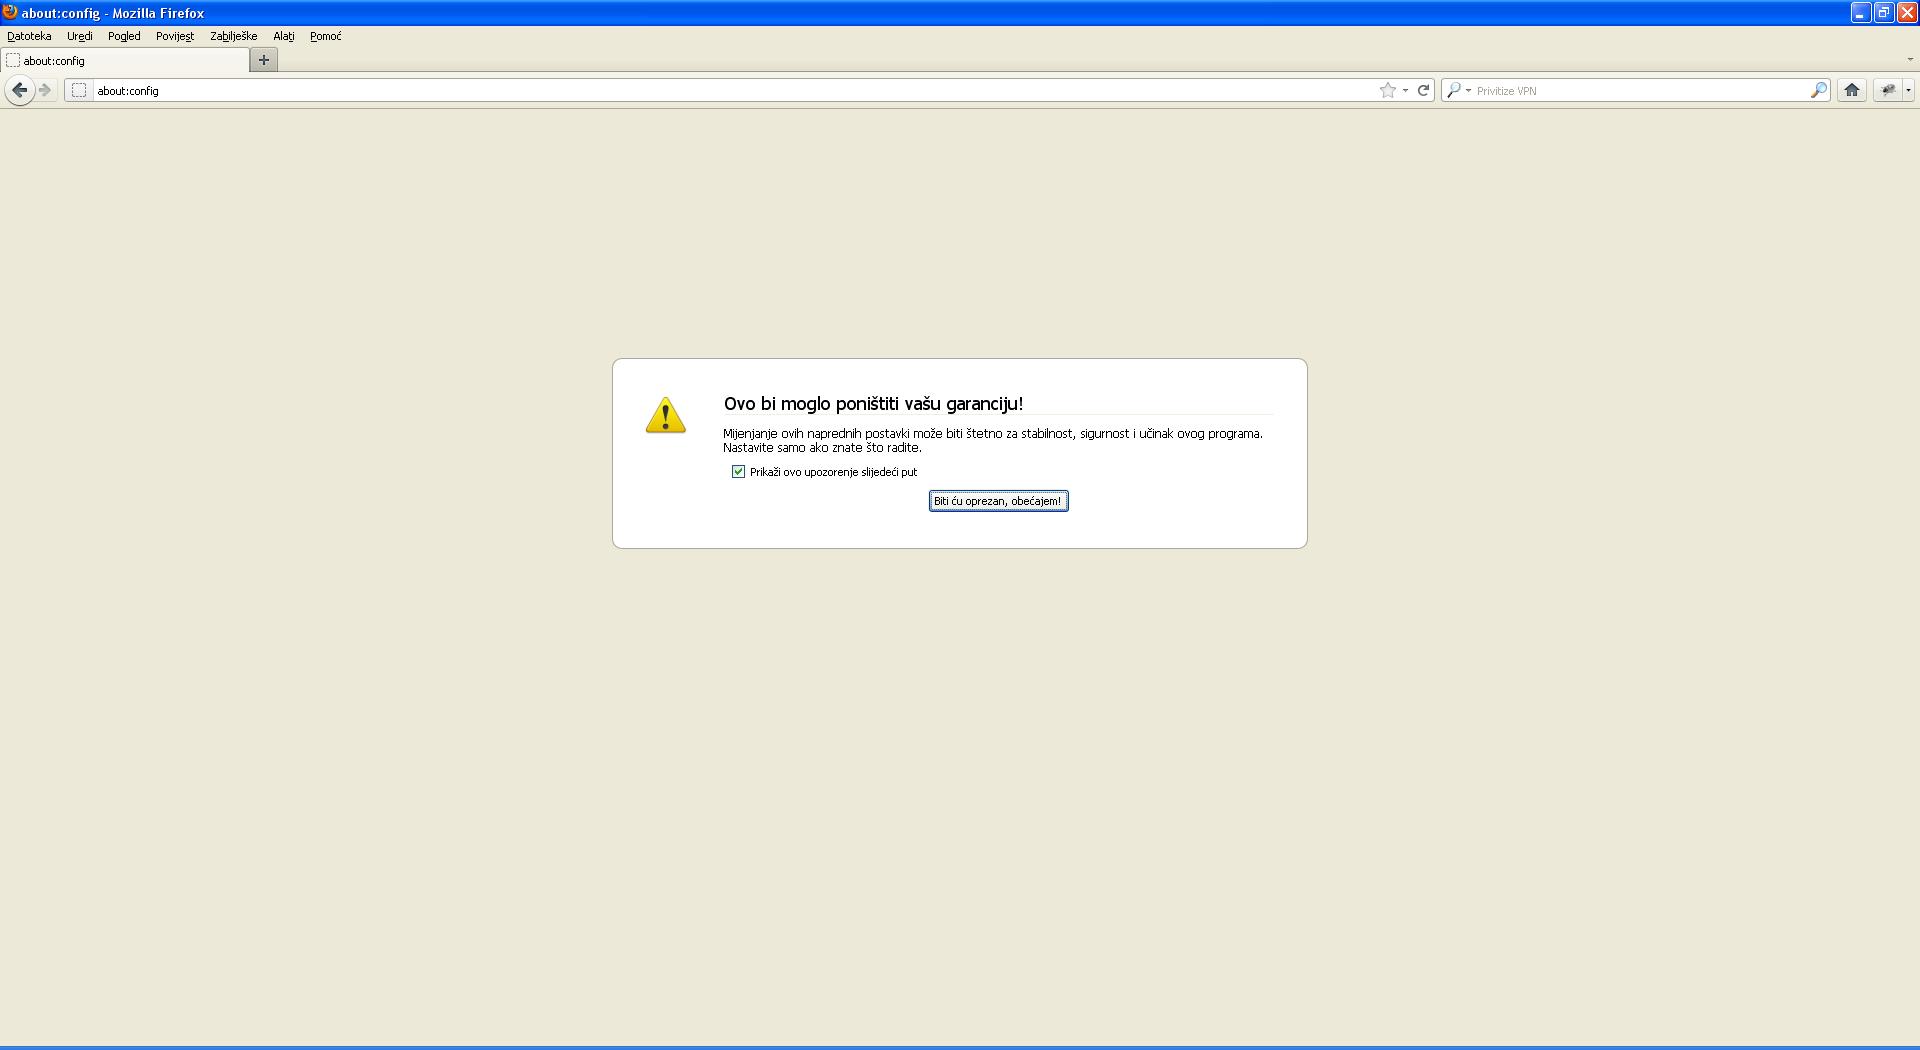Image resolution: width=1920 pixels, height=1050 pixels.
Task: Open the Zabilješke menu
Action: pyautogui.click(x=233, y=36)
